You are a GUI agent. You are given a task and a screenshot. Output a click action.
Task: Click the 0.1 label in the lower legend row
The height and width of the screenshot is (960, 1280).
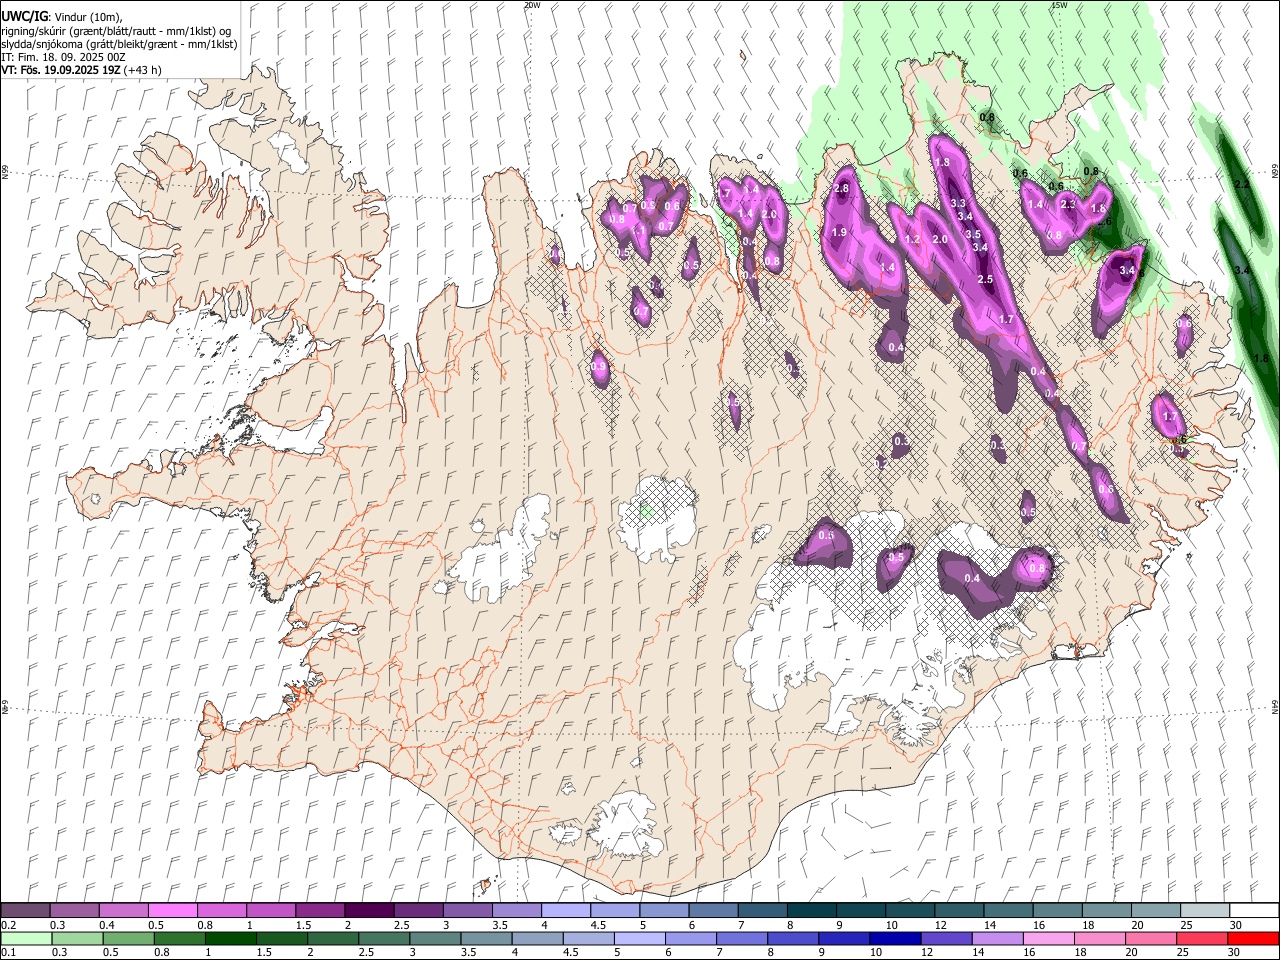coord(8,952)
